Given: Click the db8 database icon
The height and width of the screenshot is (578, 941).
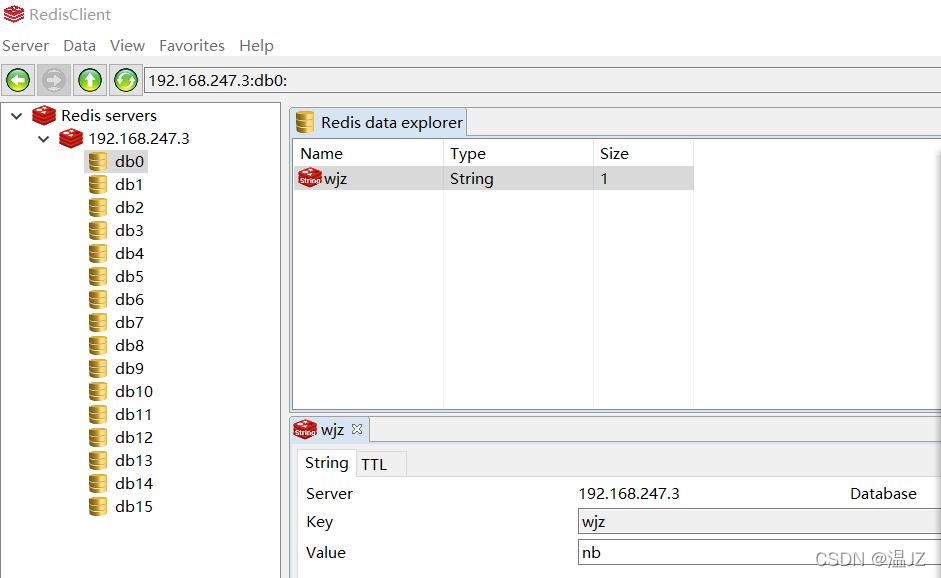Looking at the screenshot, I should 98,345.
